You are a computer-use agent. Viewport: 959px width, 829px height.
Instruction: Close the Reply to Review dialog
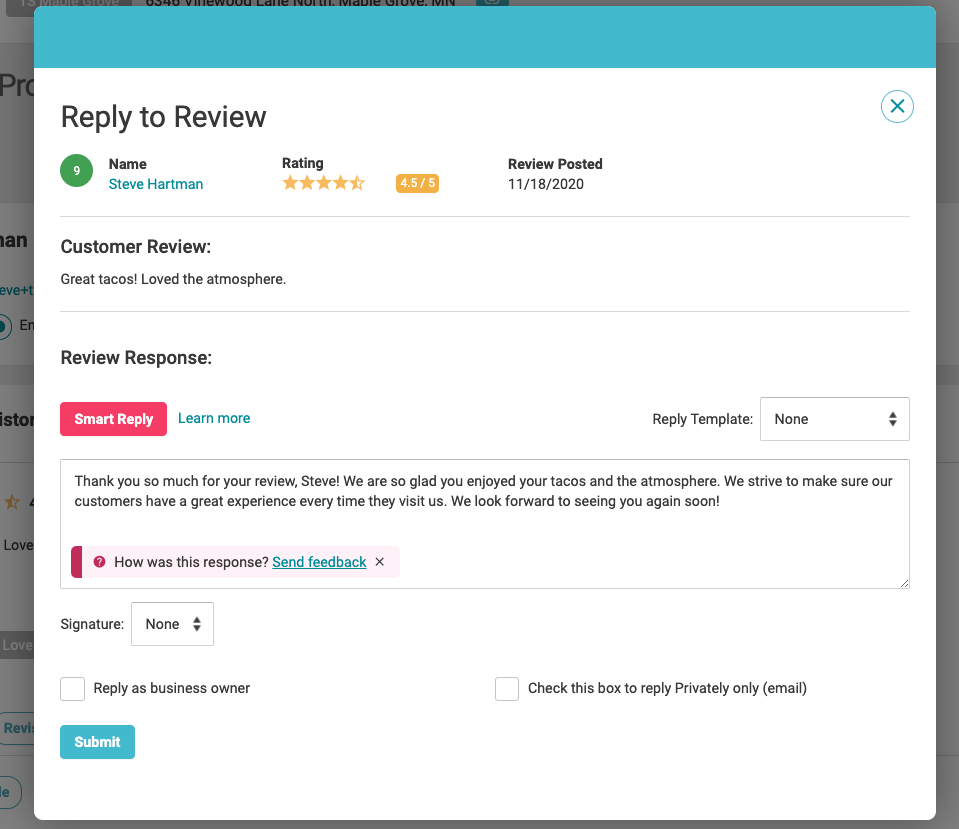(x=897, y=106)
